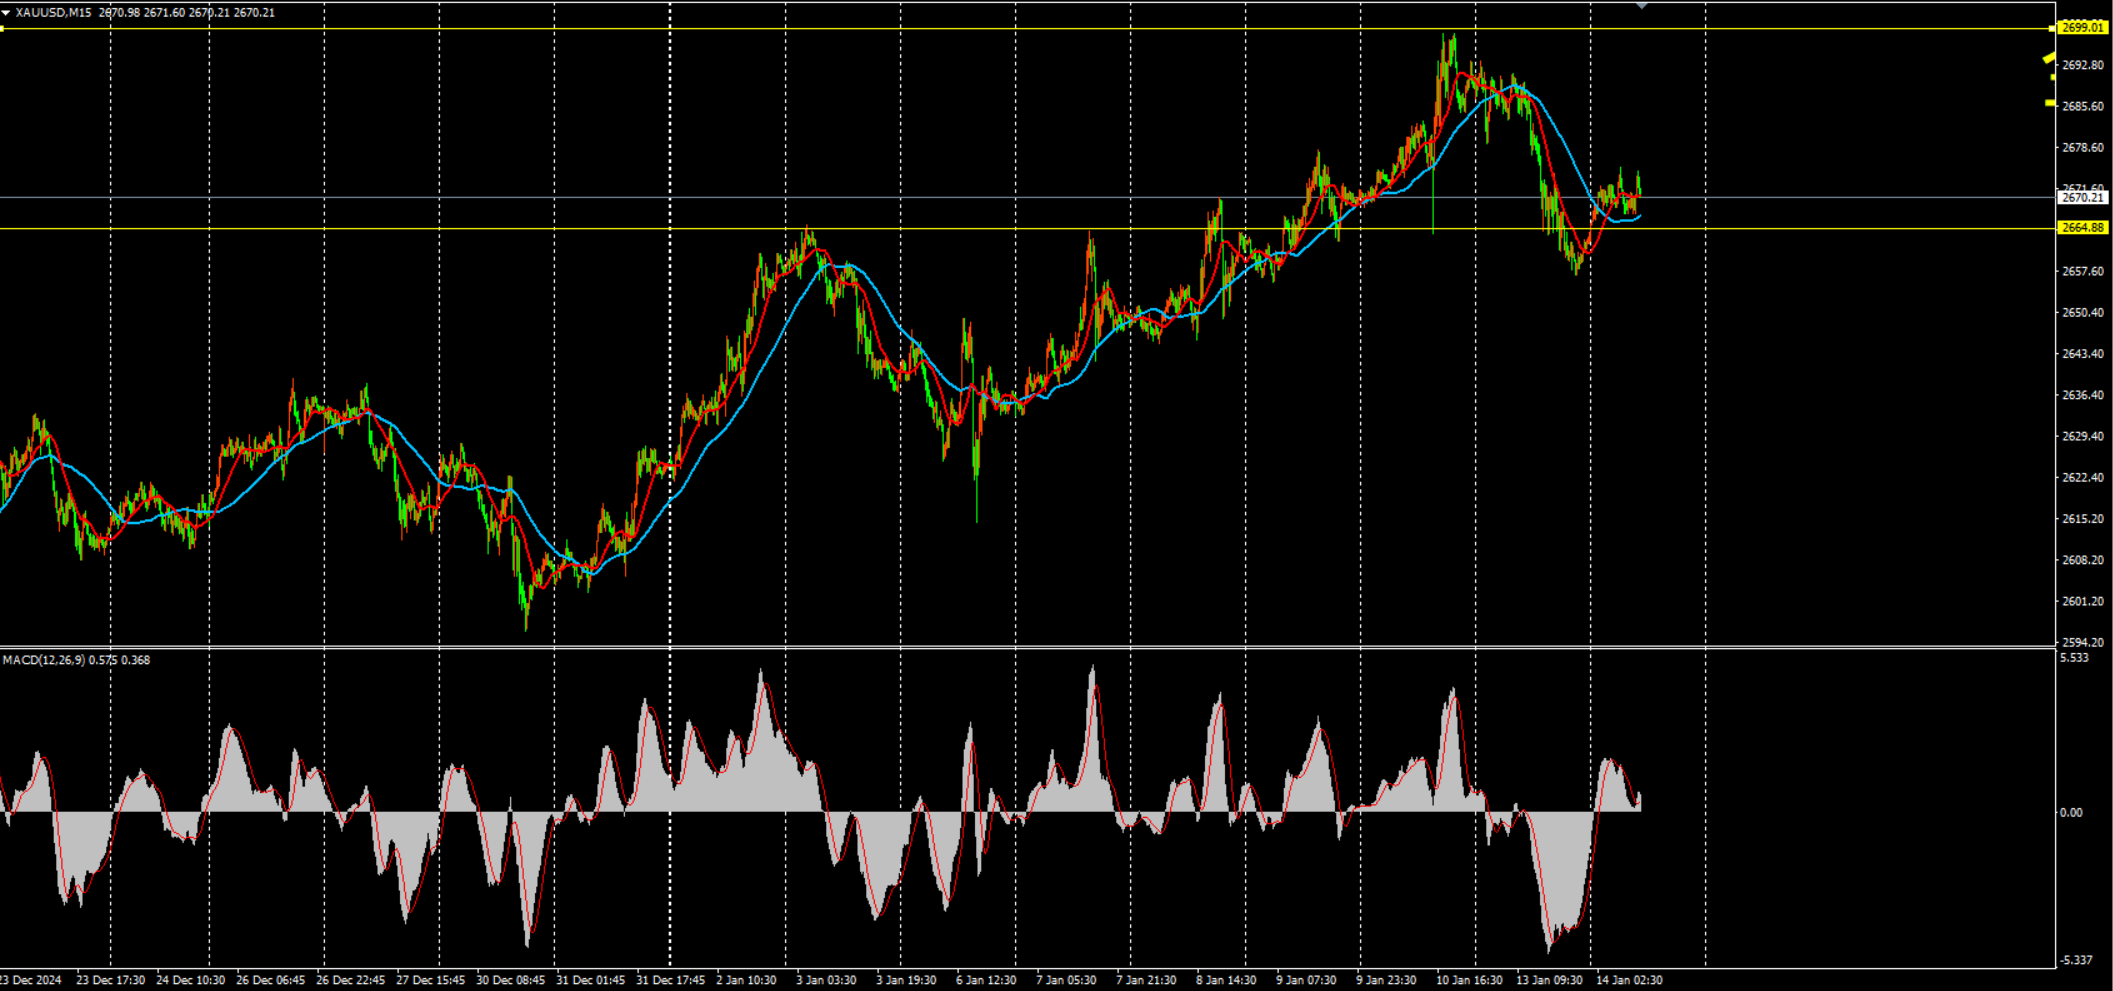Click the 2650.40 price axis label

pyautogui.click(x=2083, y=313)
